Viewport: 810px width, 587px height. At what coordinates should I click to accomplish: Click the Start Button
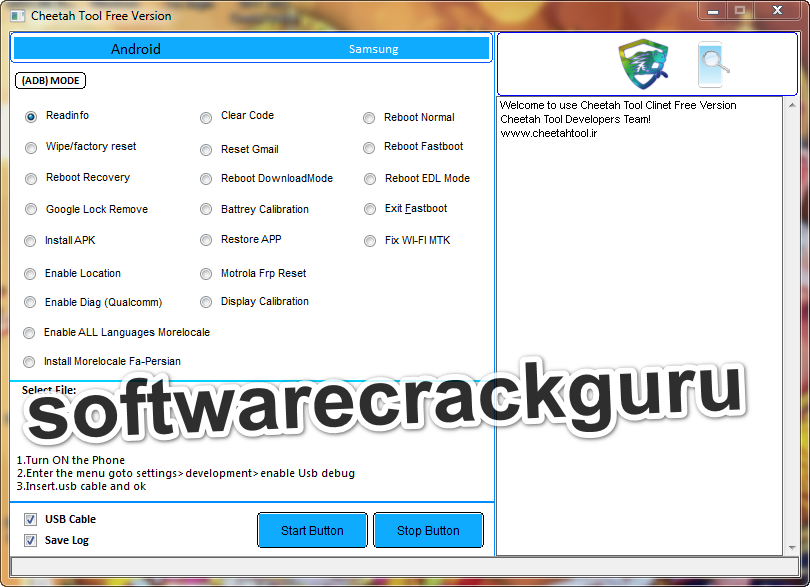pos(312,531)
